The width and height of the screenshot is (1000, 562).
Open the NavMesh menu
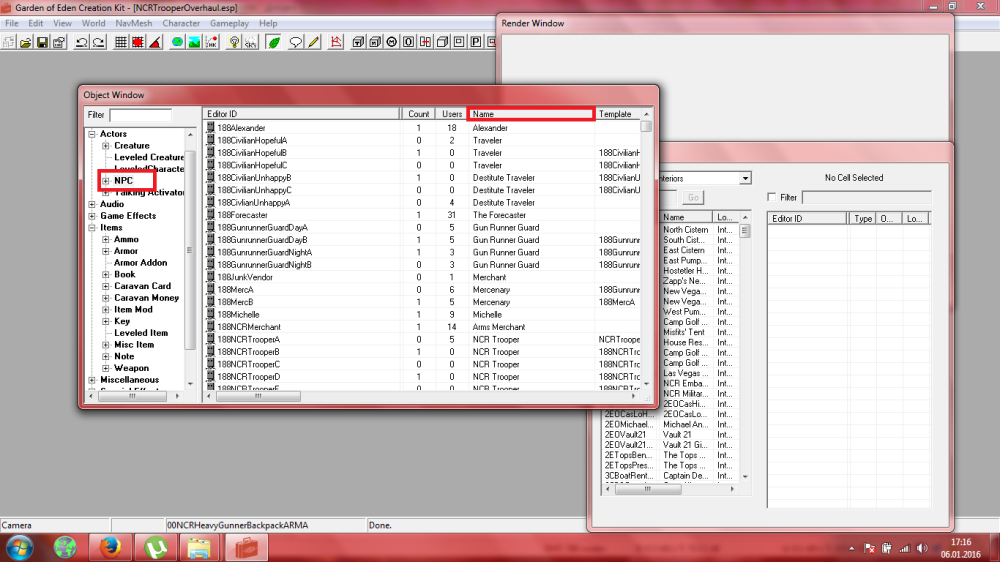click(x=134, y=24)
